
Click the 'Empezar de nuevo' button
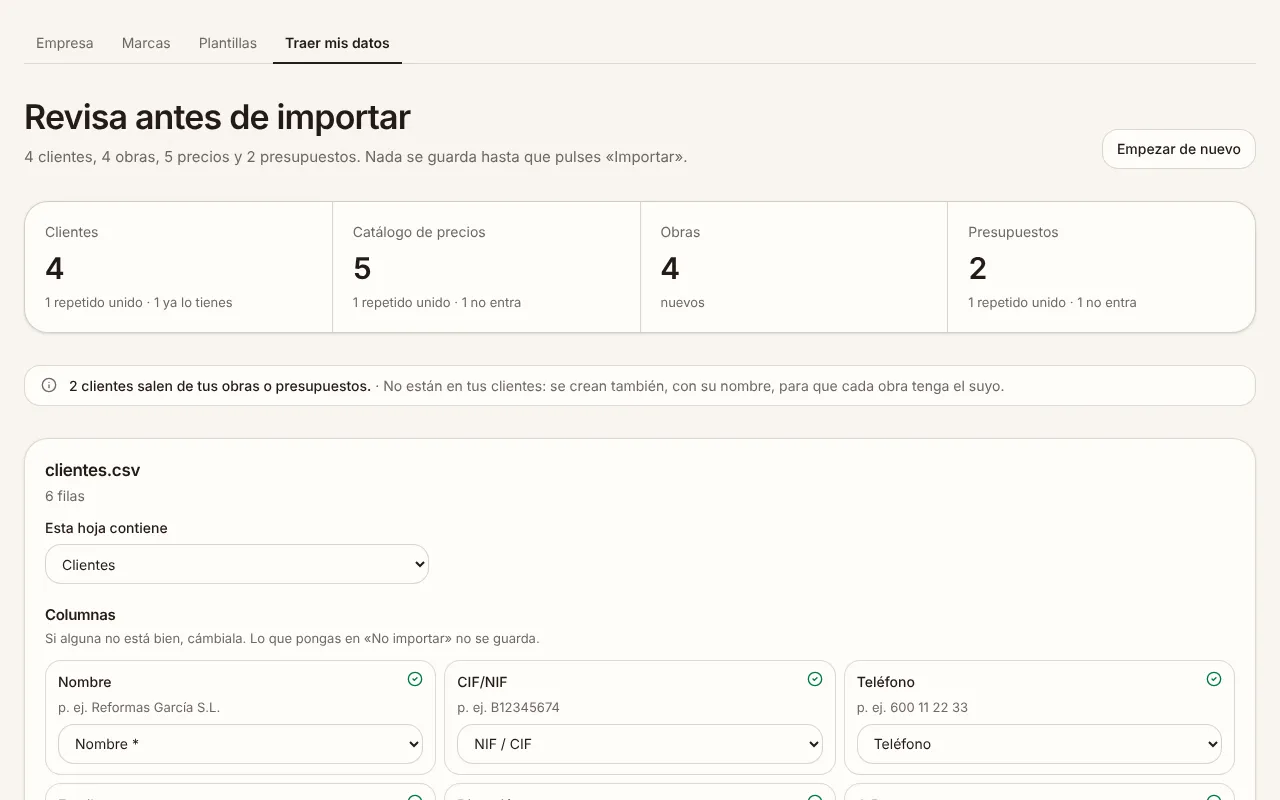coord(1179,149)
